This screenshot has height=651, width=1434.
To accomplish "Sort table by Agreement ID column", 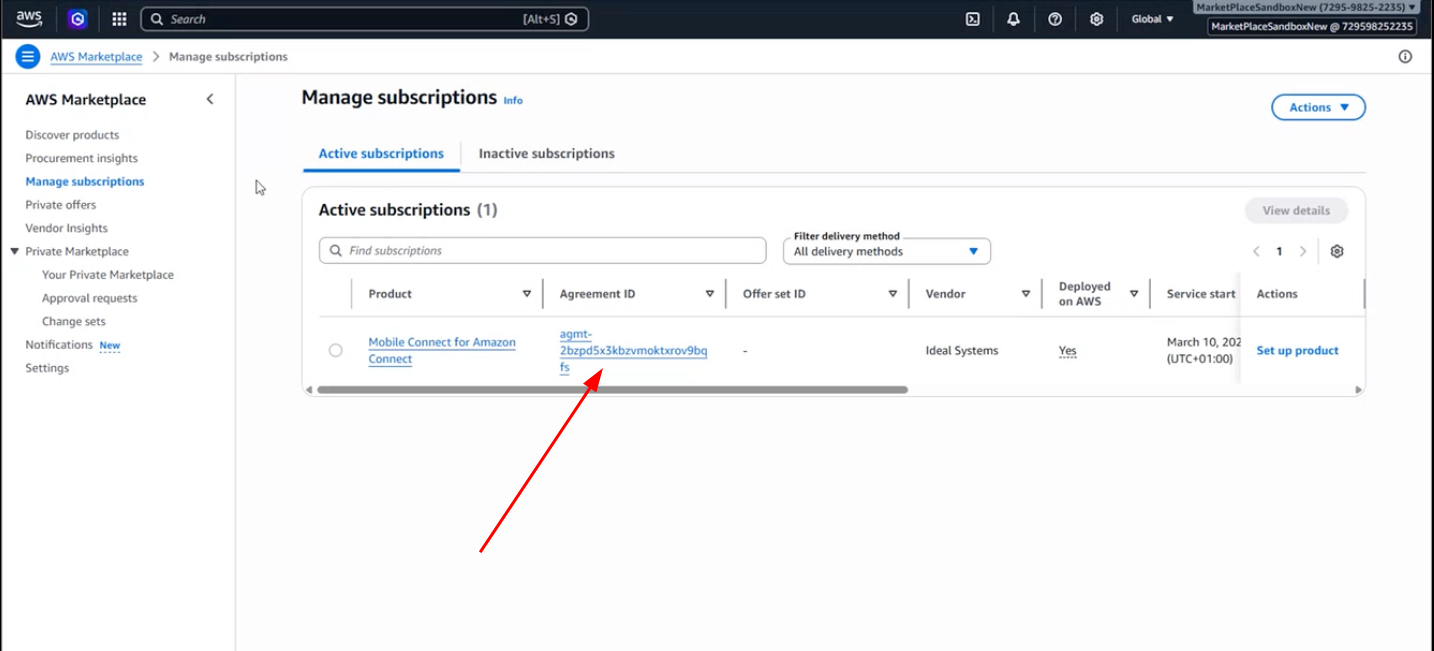I will coord(710,294).
